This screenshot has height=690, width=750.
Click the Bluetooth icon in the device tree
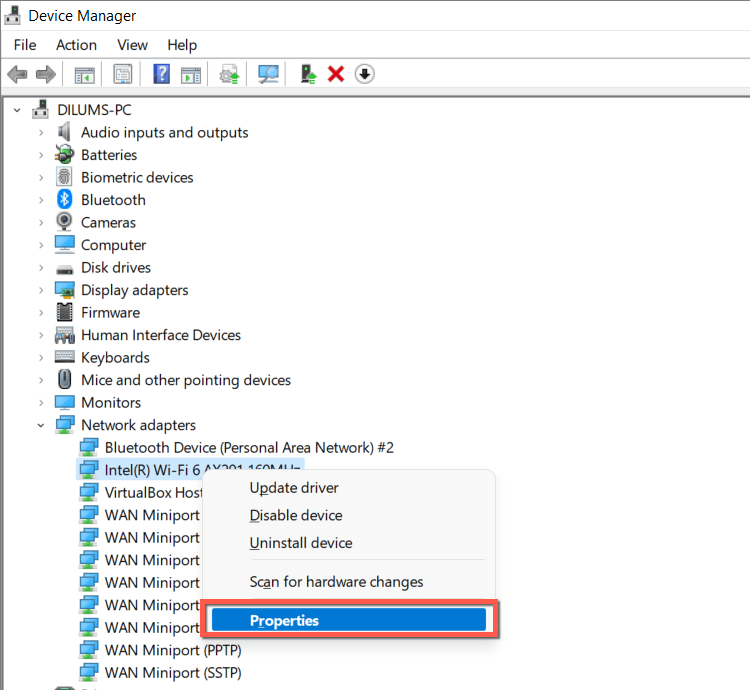point(65,200)
